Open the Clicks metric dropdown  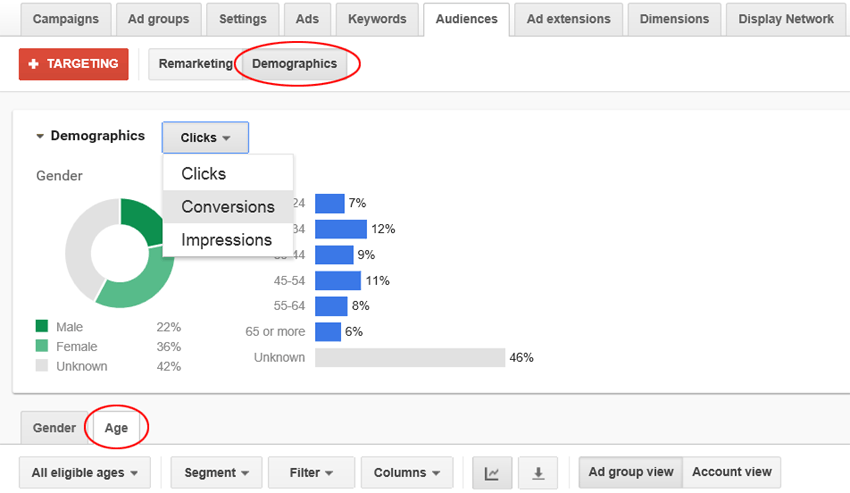pyautogui.click(x=205, y=138)
